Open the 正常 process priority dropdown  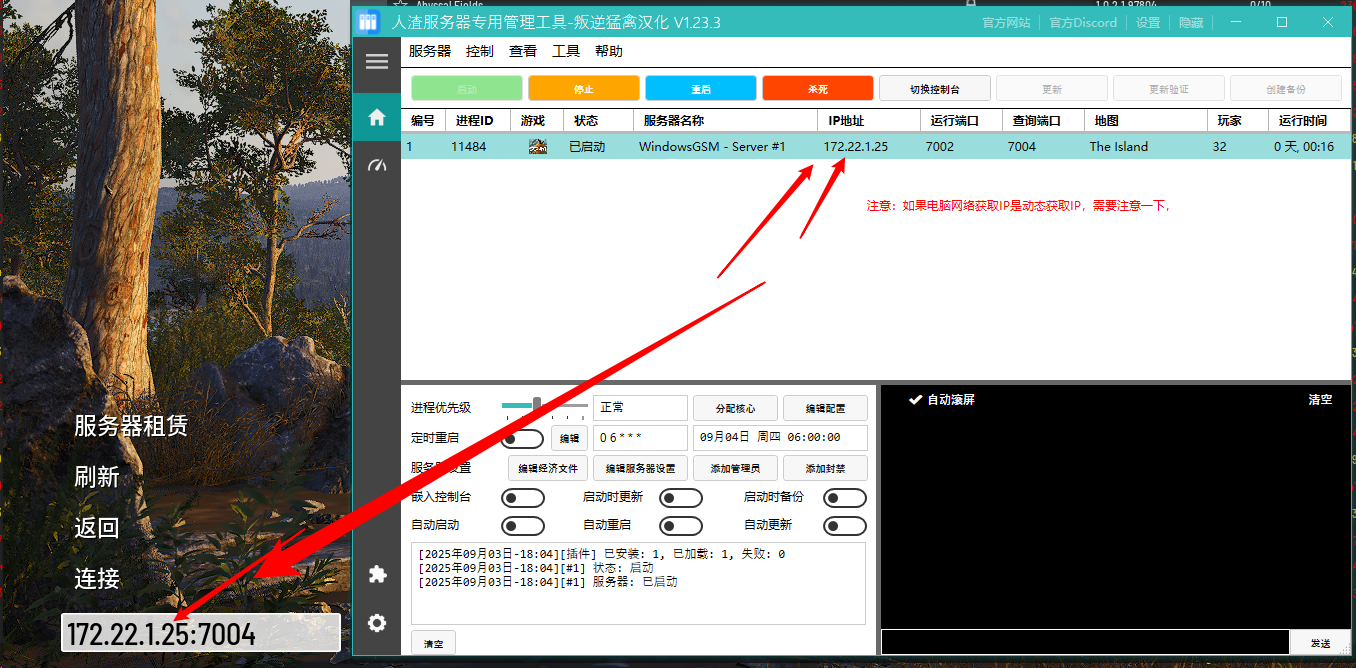point(640,408)
